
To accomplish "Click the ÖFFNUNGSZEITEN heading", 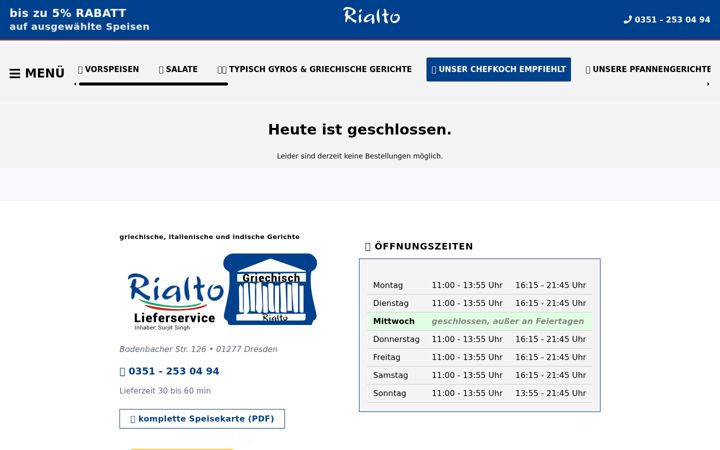I will click(x=423, y=246).
